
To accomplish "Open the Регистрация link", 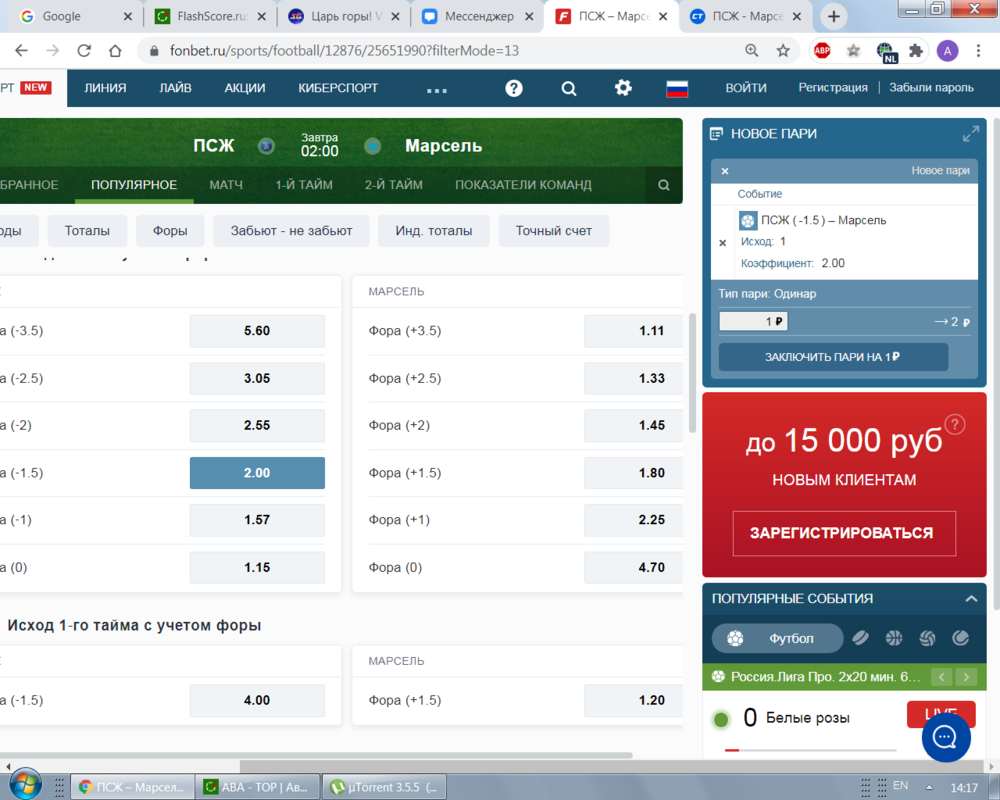I will 833,88.
